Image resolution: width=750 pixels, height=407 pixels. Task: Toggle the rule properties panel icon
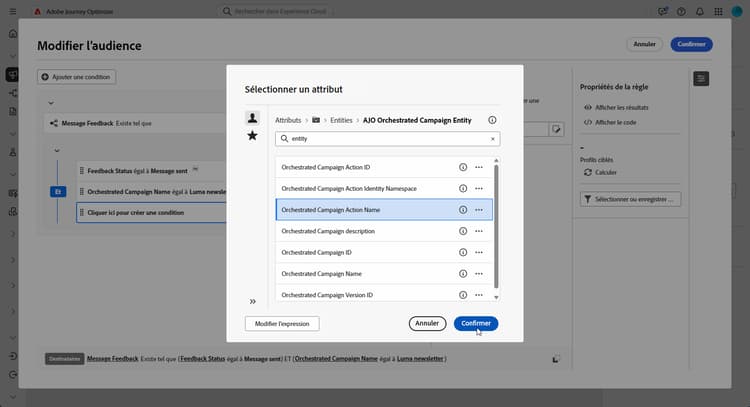click(701, 79)
